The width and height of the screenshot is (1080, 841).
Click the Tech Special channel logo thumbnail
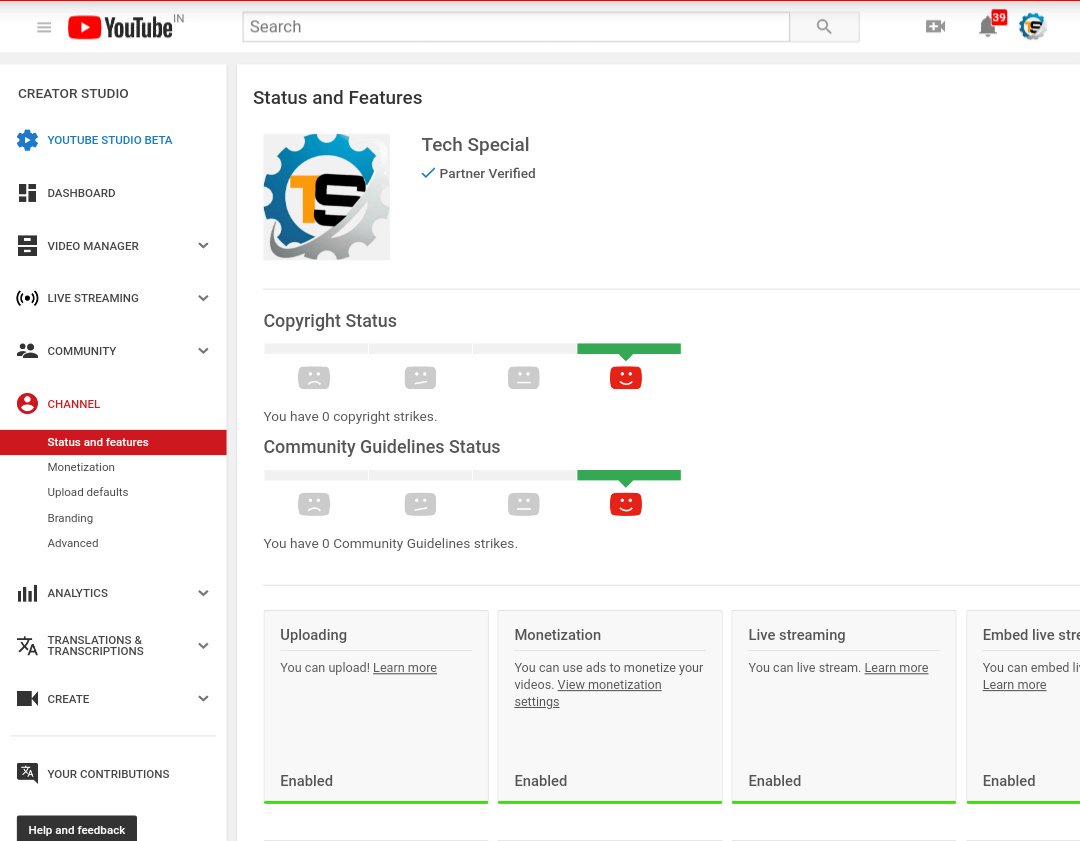pos(326,197)
